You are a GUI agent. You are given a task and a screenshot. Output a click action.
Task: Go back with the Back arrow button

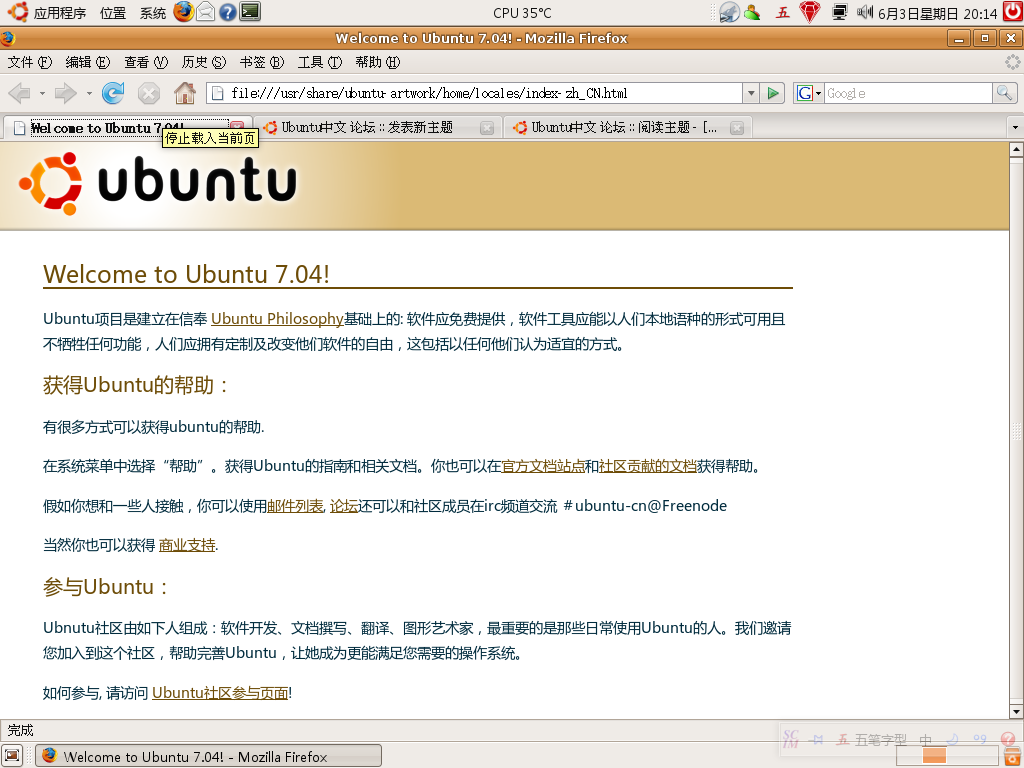[x=20, y=93]
